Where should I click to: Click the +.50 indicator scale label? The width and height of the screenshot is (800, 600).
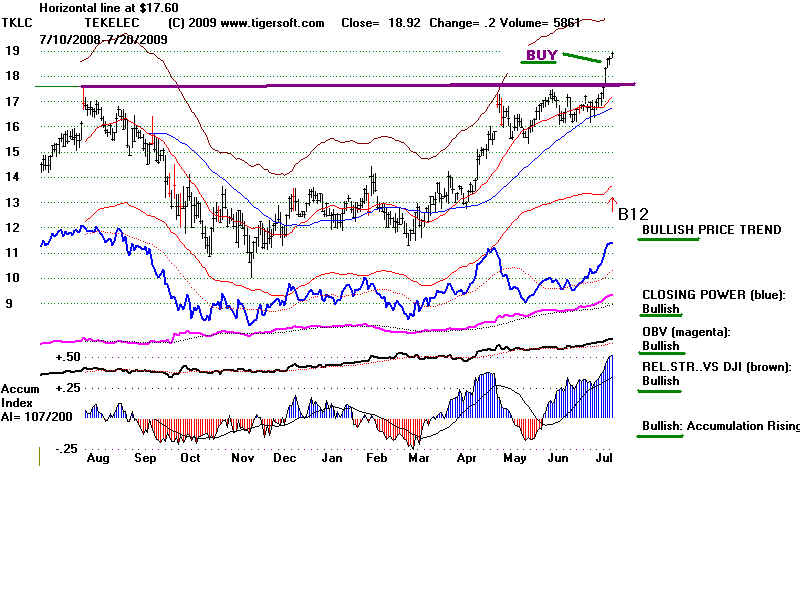(x=68, y=357)
